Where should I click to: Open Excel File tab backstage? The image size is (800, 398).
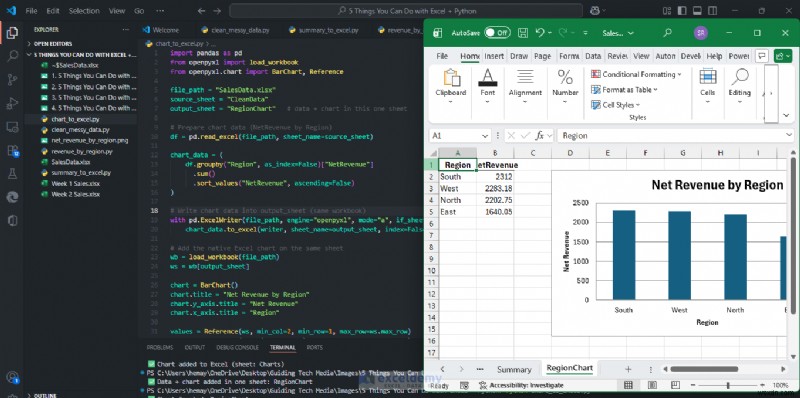click(x=442, y=56)
